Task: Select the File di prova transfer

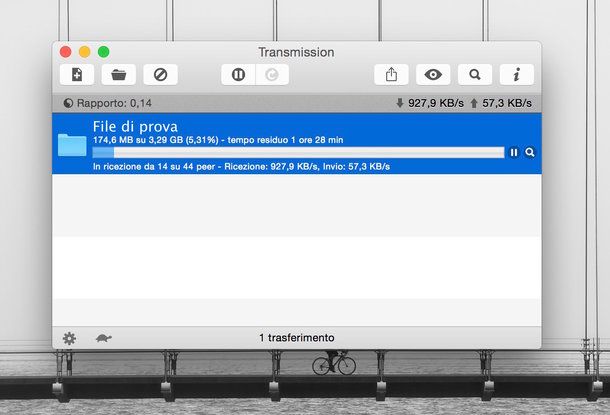Action: (296, 144)
